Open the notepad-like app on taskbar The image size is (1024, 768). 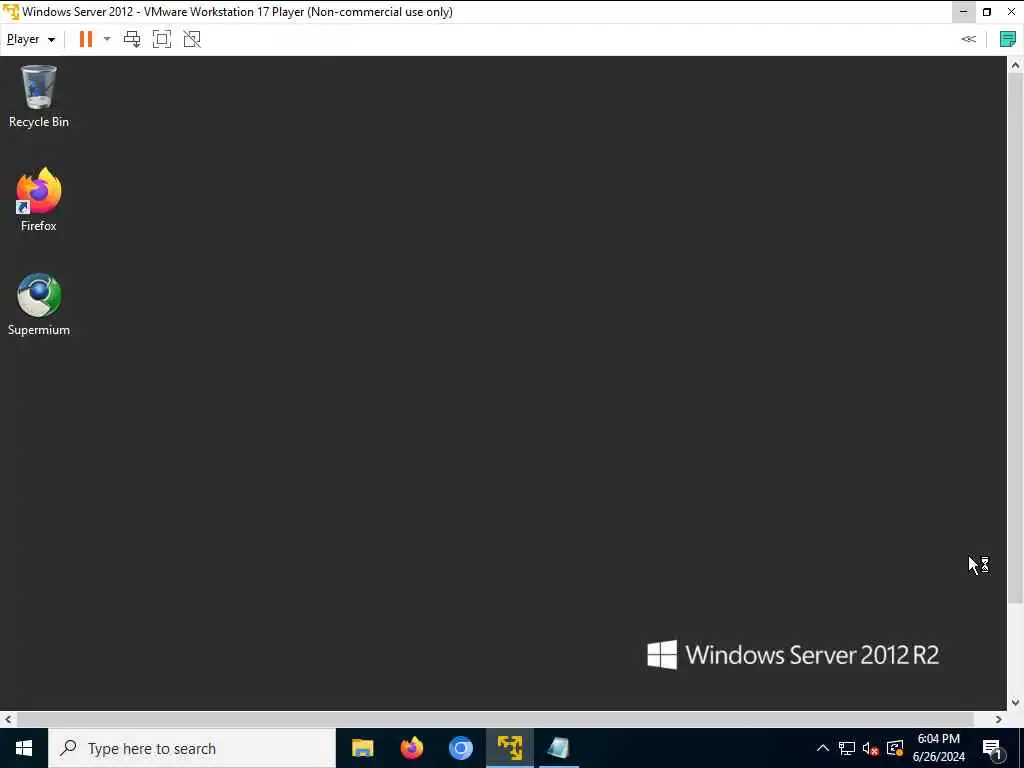click(x=558, y=748)
